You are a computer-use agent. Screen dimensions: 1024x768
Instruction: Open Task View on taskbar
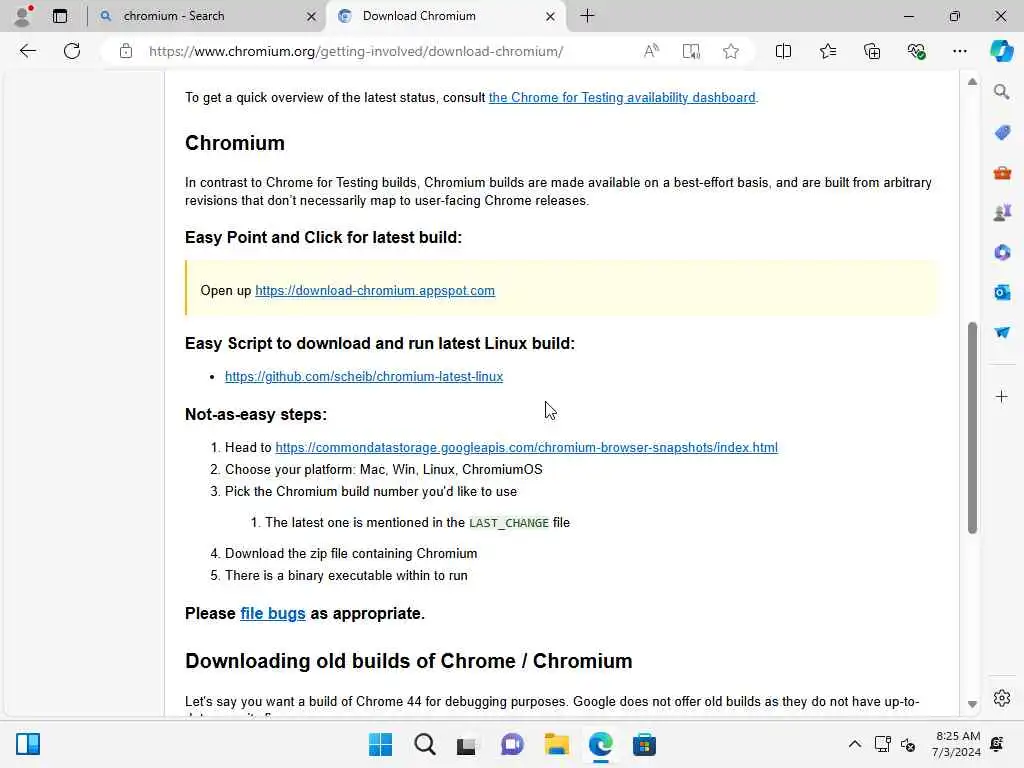click(466, 744)
